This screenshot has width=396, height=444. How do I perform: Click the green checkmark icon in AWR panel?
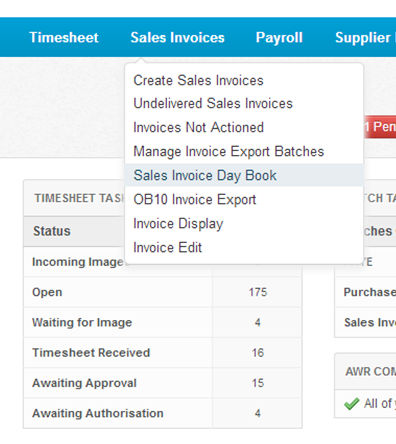click(x=352, y=404)
